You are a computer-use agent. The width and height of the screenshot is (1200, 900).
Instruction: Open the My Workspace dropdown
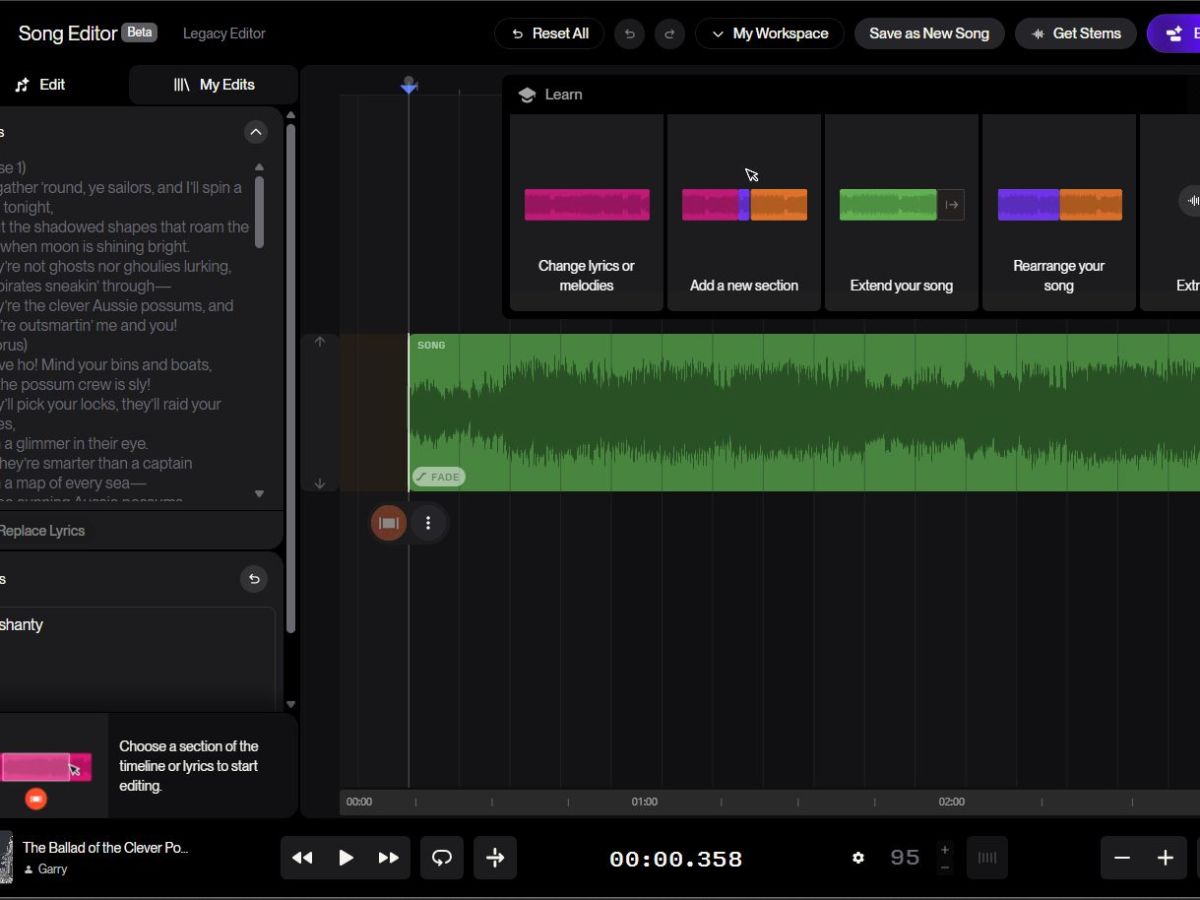pos(770,33)
